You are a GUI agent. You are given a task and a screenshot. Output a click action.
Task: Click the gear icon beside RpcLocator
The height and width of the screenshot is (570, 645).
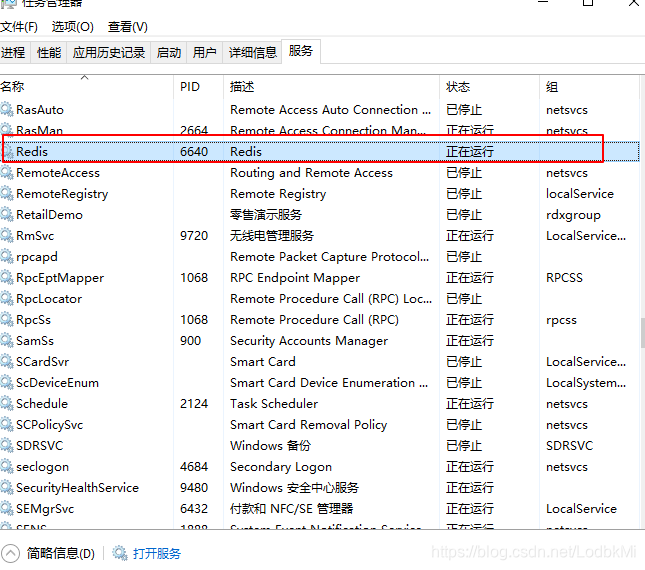tap(7, 299)
